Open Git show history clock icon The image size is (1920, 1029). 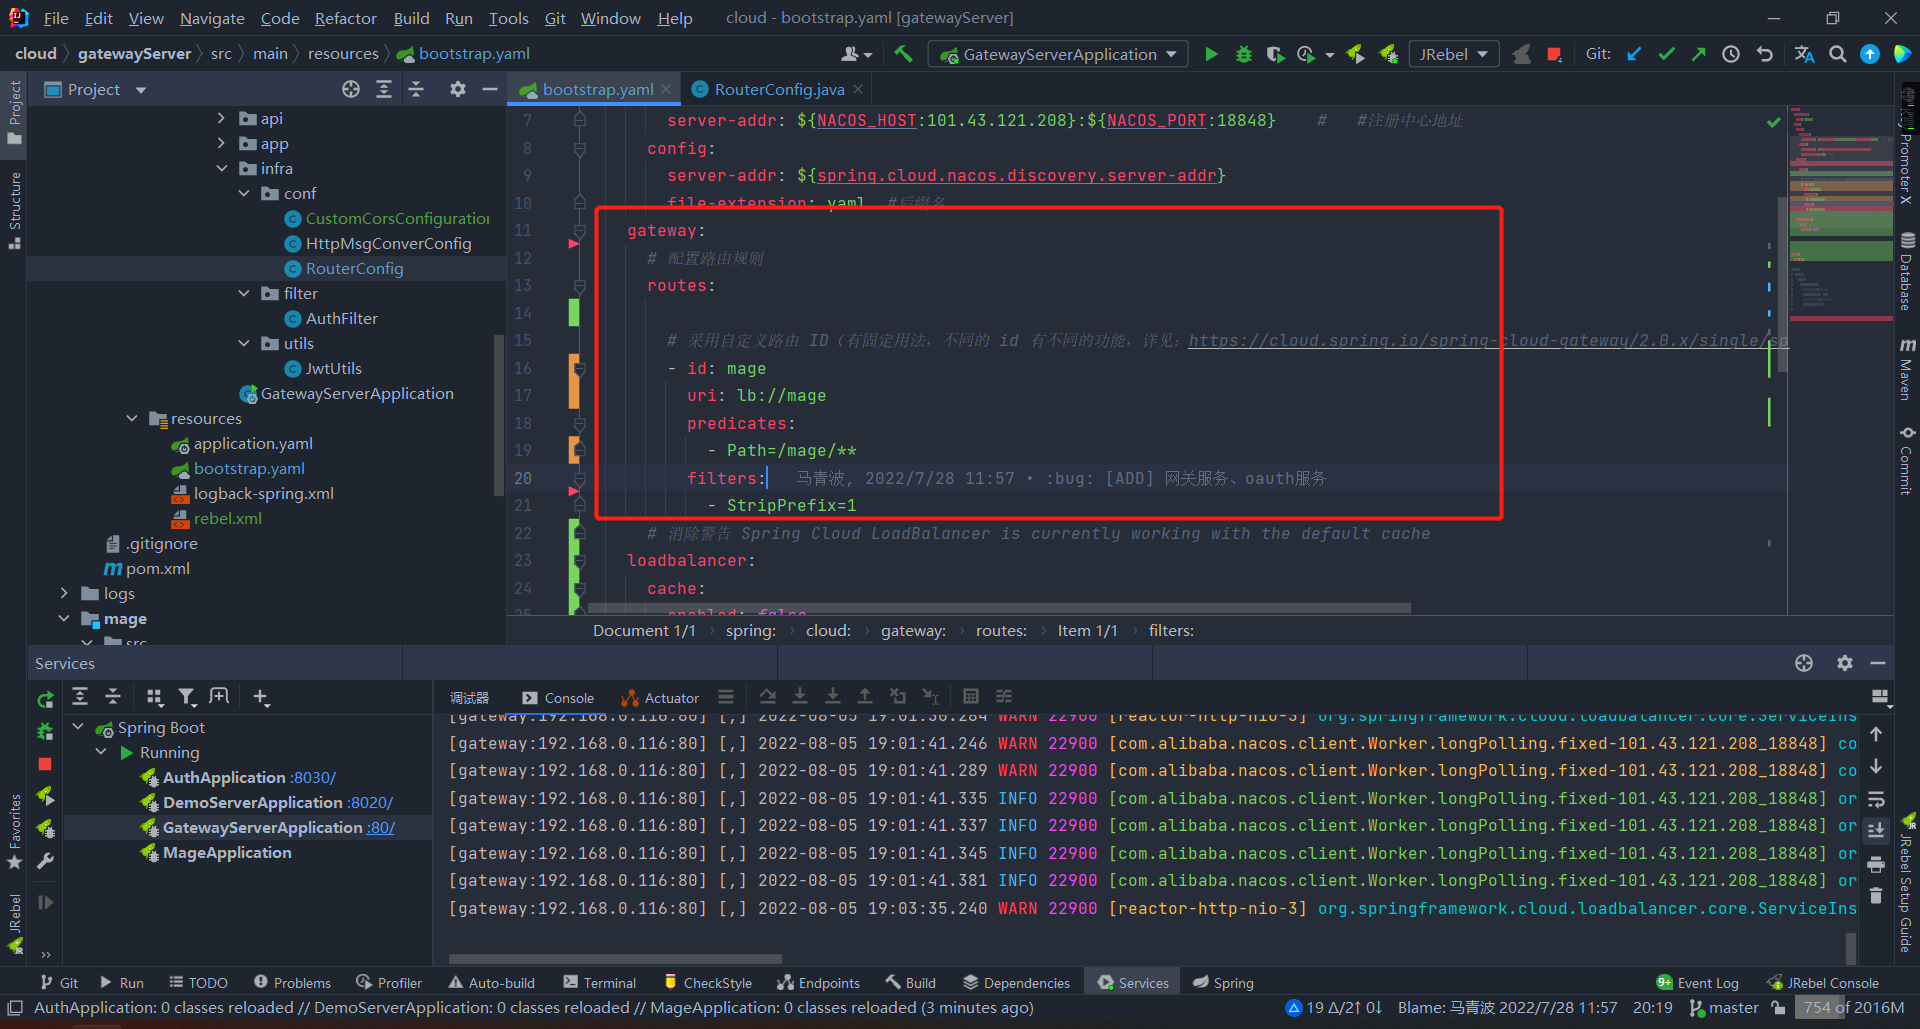pyautogui.click(x=1731, y=54)
